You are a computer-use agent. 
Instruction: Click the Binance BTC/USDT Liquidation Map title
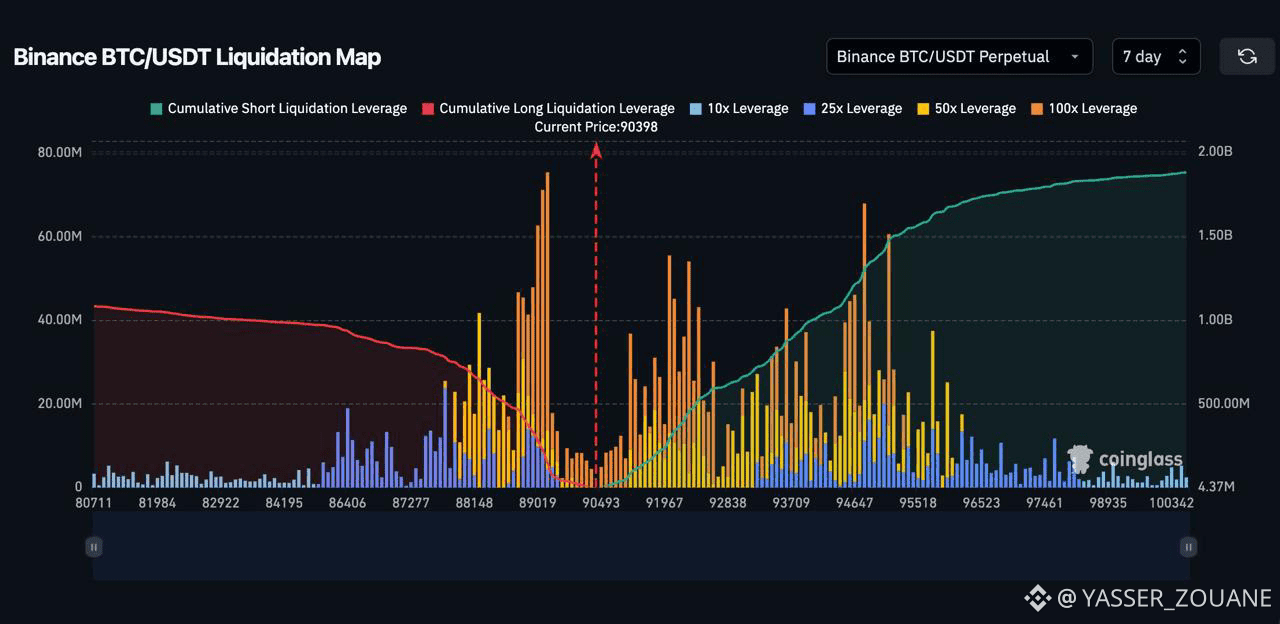[197, 57]
